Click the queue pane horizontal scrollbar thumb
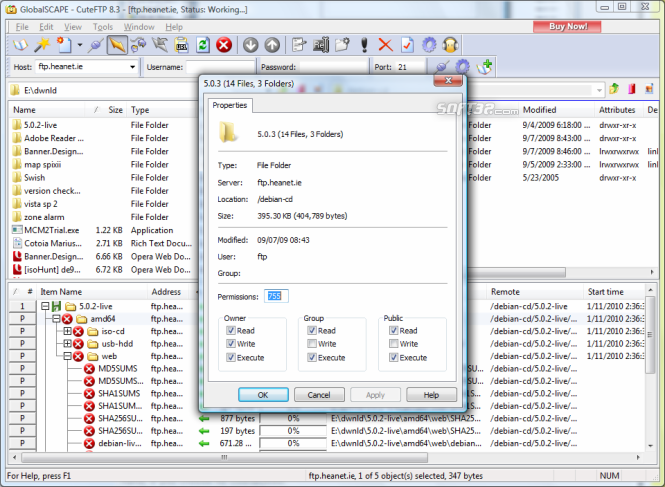Image resolution: width=665 pixels, height=487 pixels. 224,457
